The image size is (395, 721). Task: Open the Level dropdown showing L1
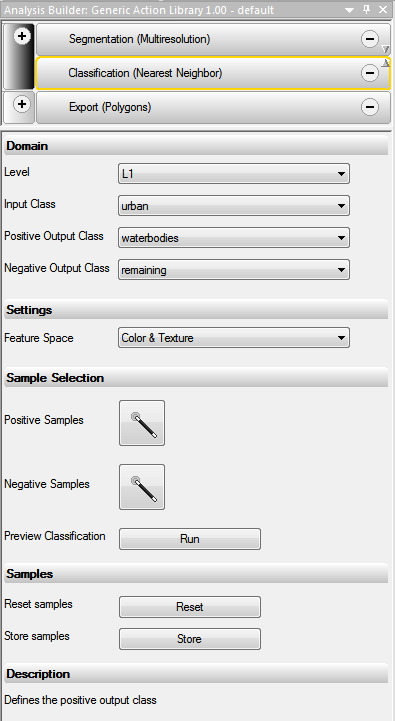[x=234, y=174]
